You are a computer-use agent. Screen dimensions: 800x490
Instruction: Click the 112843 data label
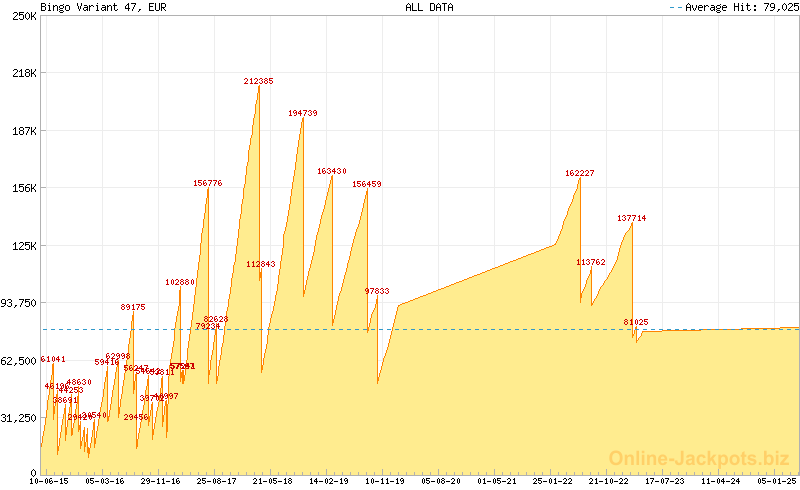tap(261, 264)
